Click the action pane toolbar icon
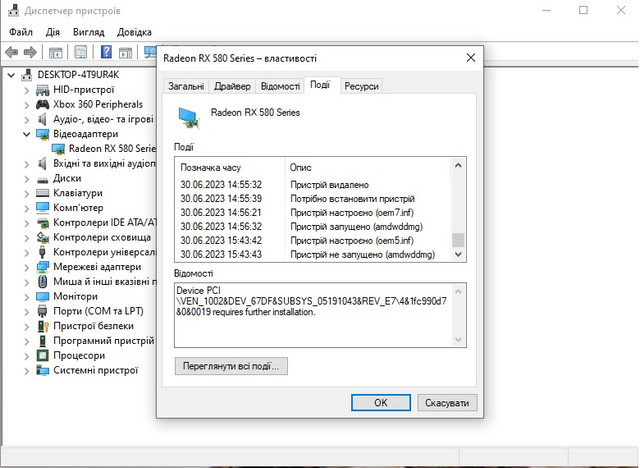Viewport: 640px width, 468px height. coord(125,52)
